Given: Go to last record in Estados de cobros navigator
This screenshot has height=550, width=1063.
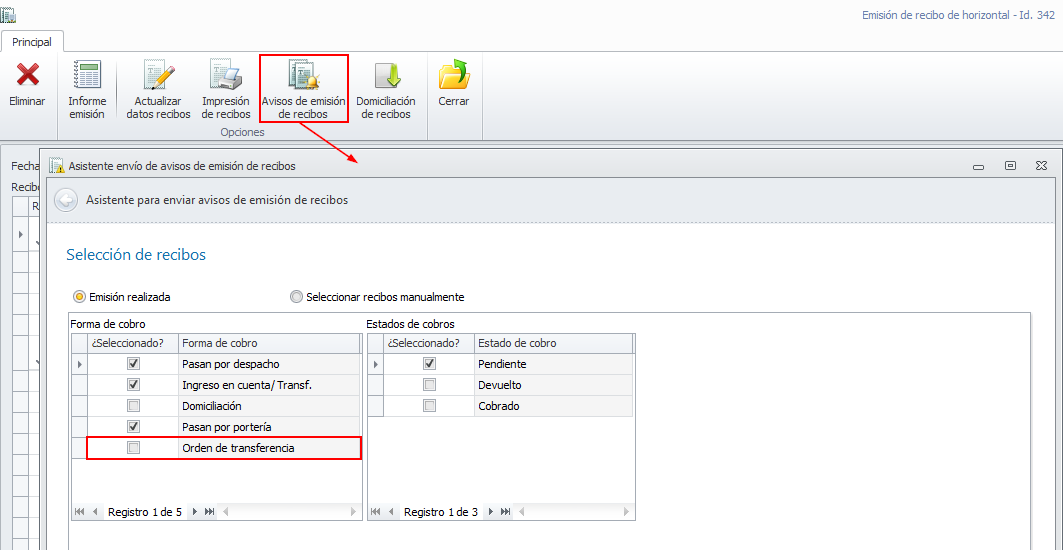Looking at the screenshot, I should coord(506,511).
